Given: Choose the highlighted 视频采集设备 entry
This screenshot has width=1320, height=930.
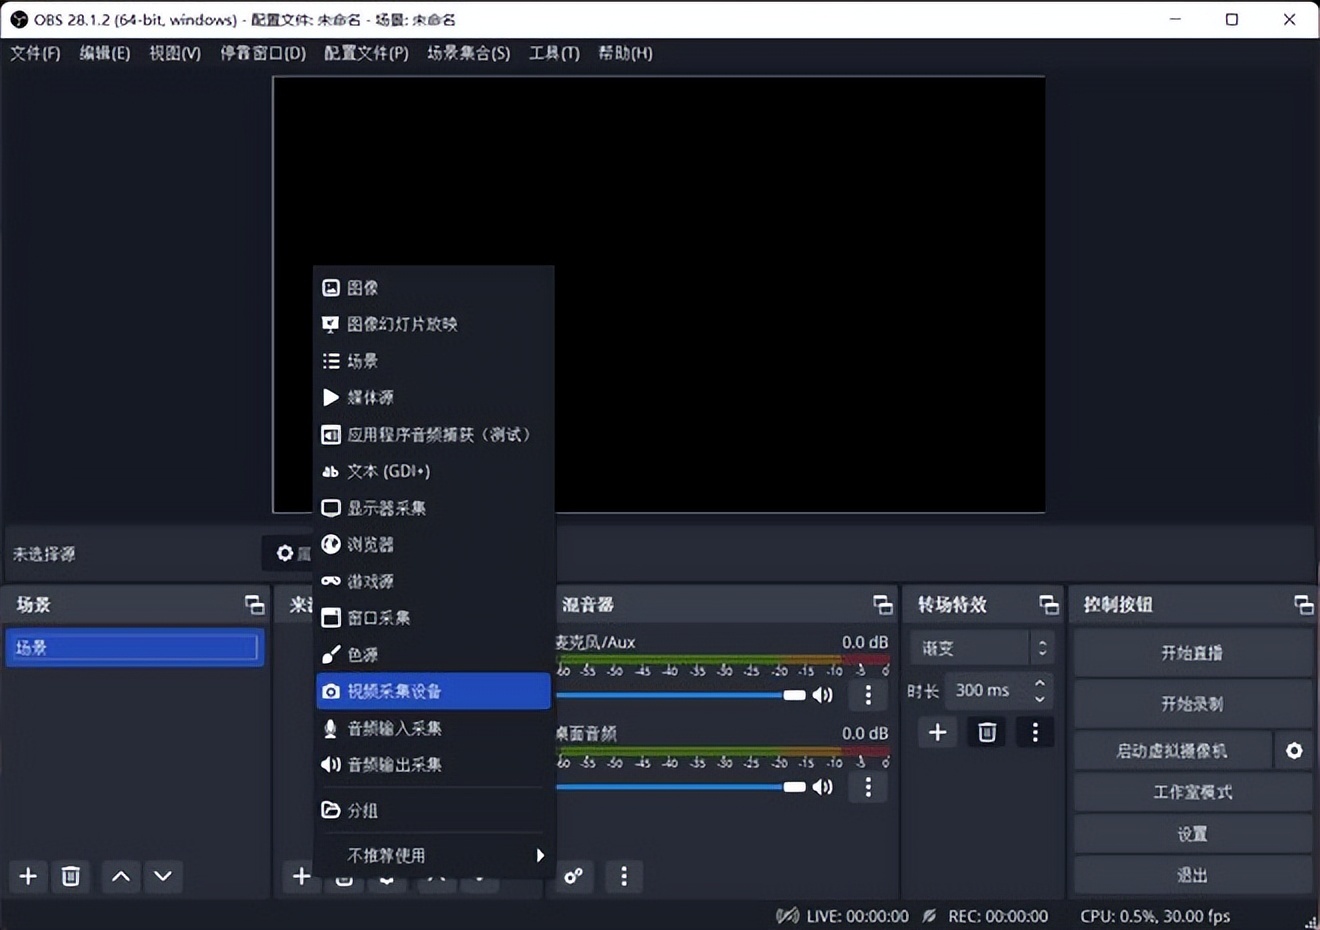Looking at the screenshot, I should [x=433, y=691].
